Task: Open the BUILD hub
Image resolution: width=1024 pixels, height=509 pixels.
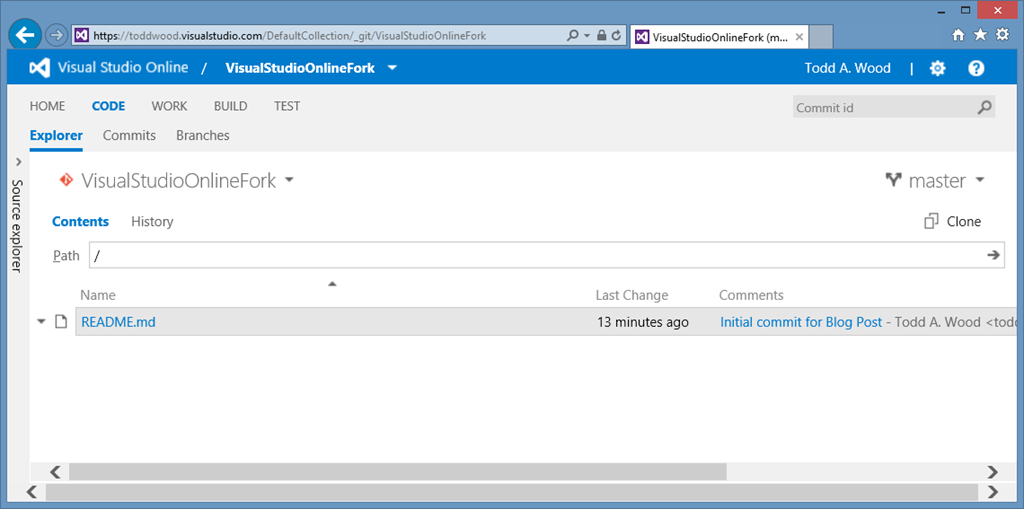Action: click(231, 106)
